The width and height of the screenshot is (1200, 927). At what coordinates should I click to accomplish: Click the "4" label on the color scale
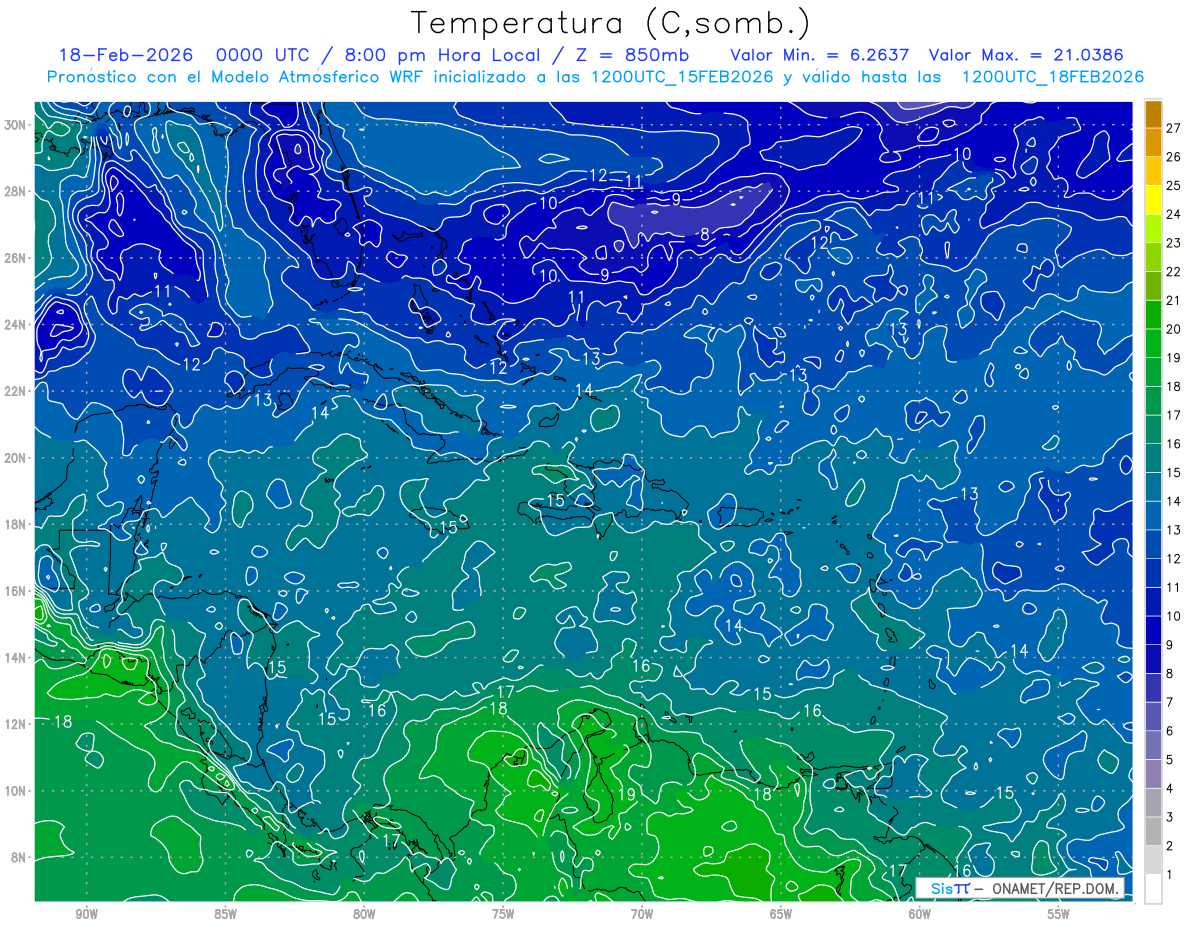(1170, 789)
